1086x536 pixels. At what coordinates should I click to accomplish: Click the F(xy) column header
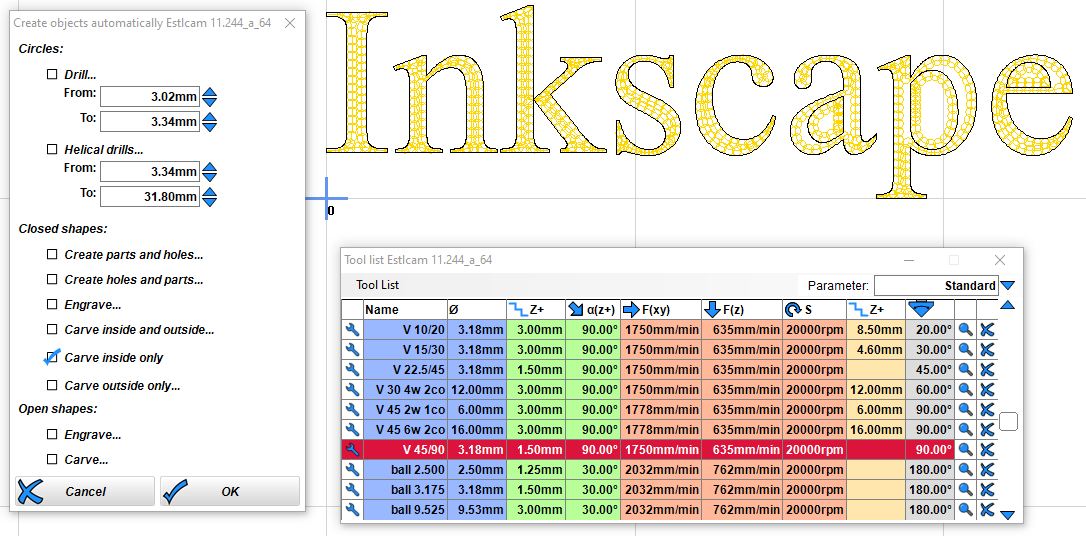(x=661, y=310)
